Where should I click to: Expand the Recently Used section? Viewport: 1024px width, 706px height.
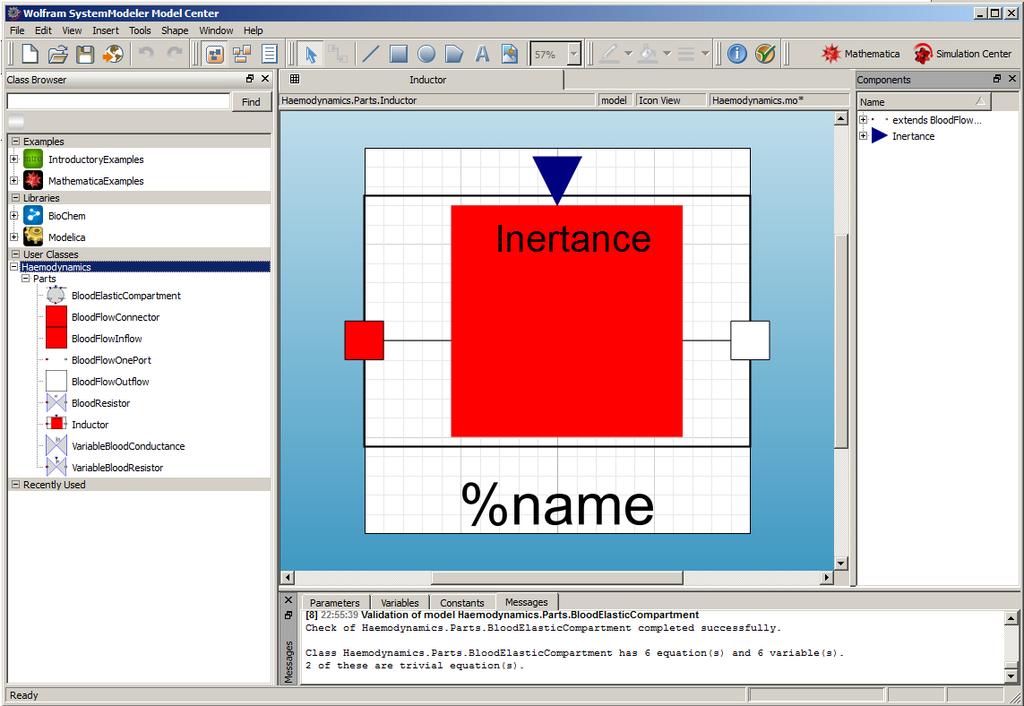(16, 485)
